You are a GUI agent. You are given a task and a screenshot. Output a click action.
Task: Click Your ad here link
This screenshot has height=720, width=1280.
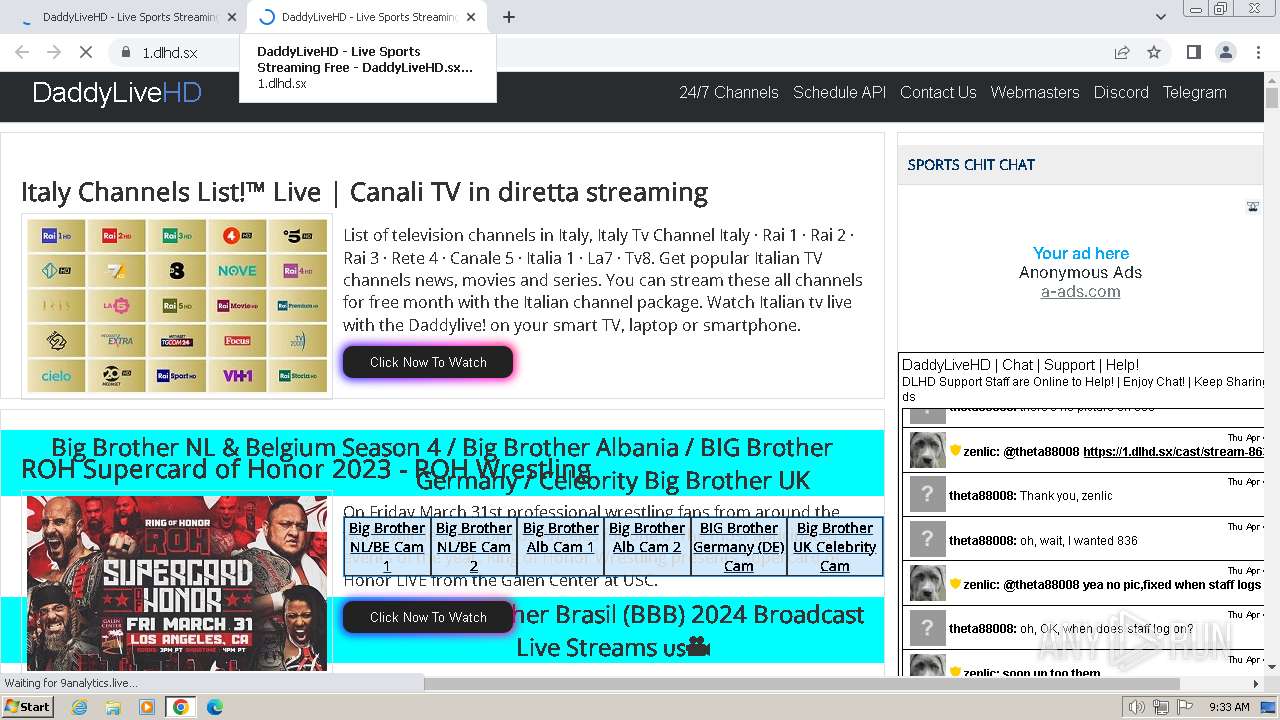click(x=1081, y=253)
